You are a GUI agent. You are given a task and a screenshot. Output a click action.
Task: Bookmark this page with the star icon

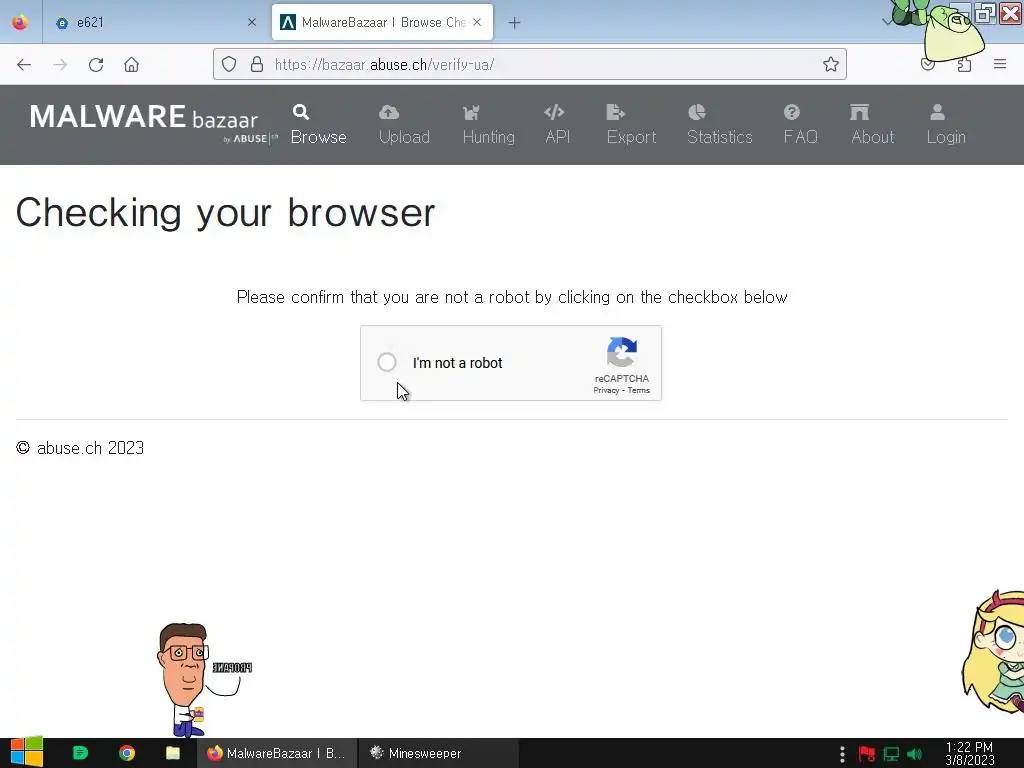click(x=831, y=64)
